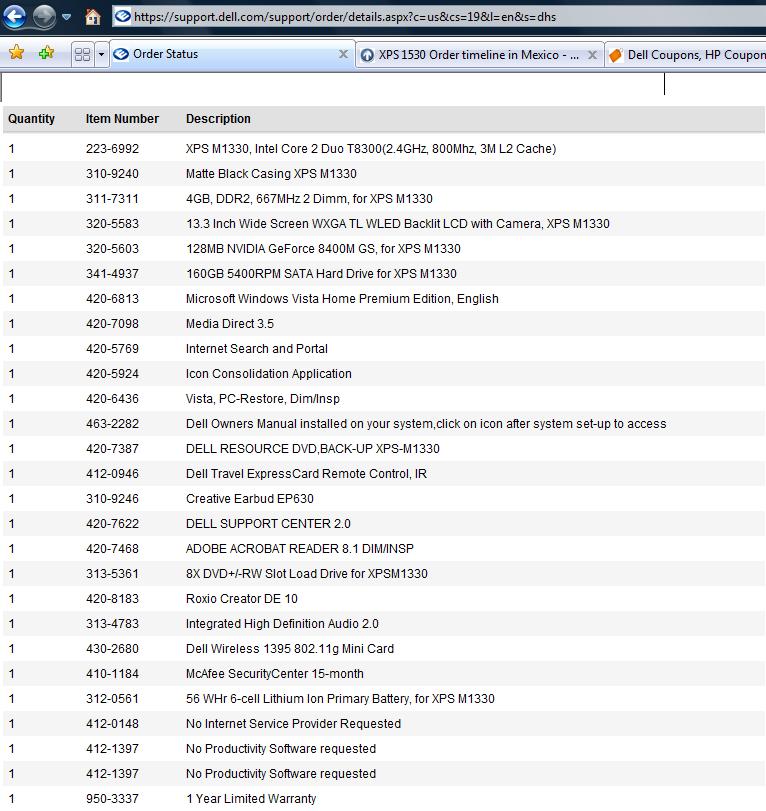
Task: Select No Internet Service Provider Requested text
Action: (x=293, y=724)
